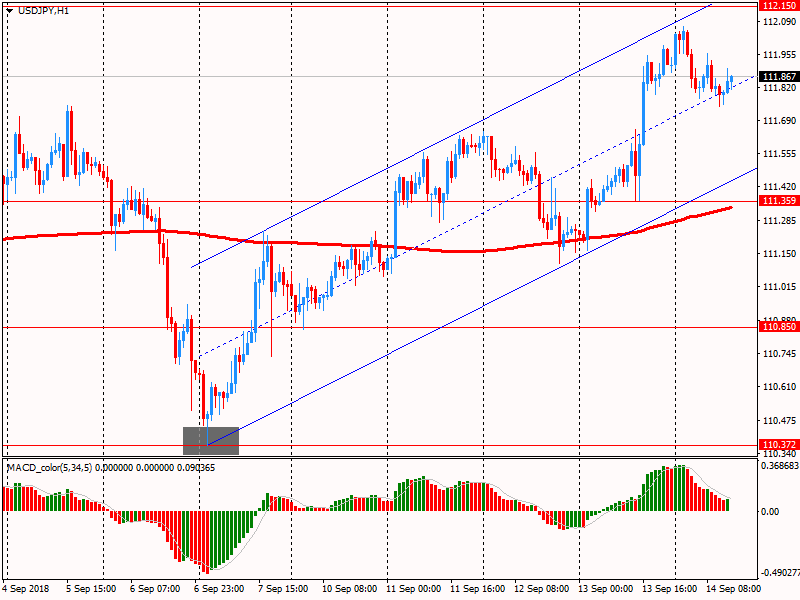Open the USDJPY,H1 chart dropdown arrow
This screenshot has width=800, height=600.
pyautogui.click(x=10, y=11)
